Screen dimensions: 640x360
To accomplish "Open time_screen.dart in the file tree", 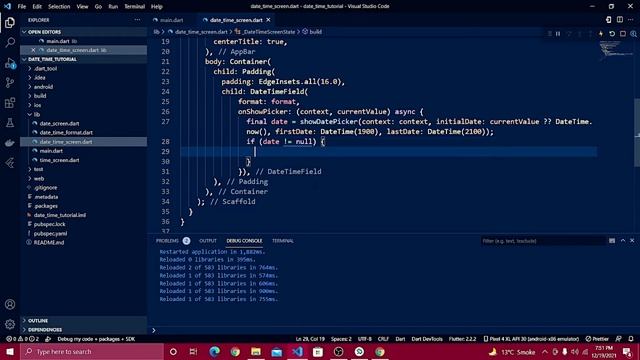I will [x=60, y=160].
